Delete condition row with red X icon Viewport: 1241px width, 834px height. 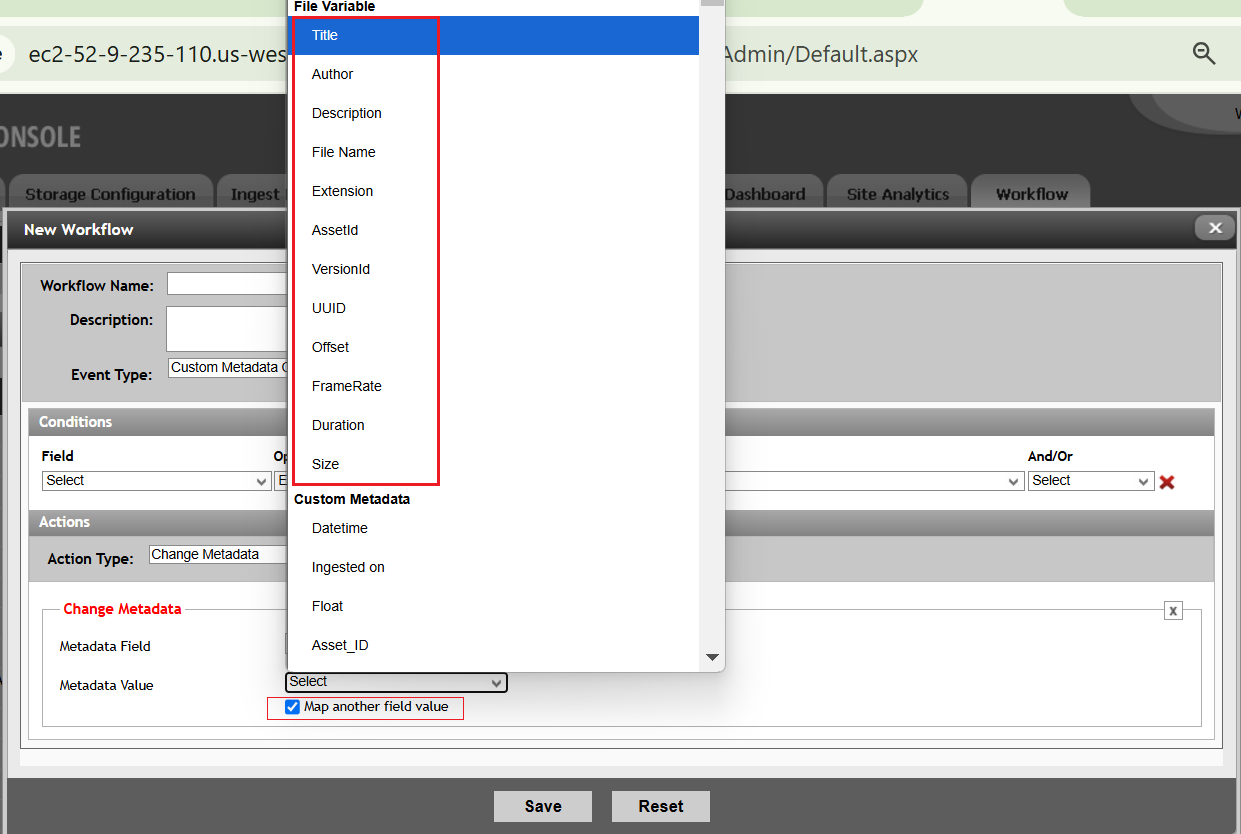point(1166,482)
